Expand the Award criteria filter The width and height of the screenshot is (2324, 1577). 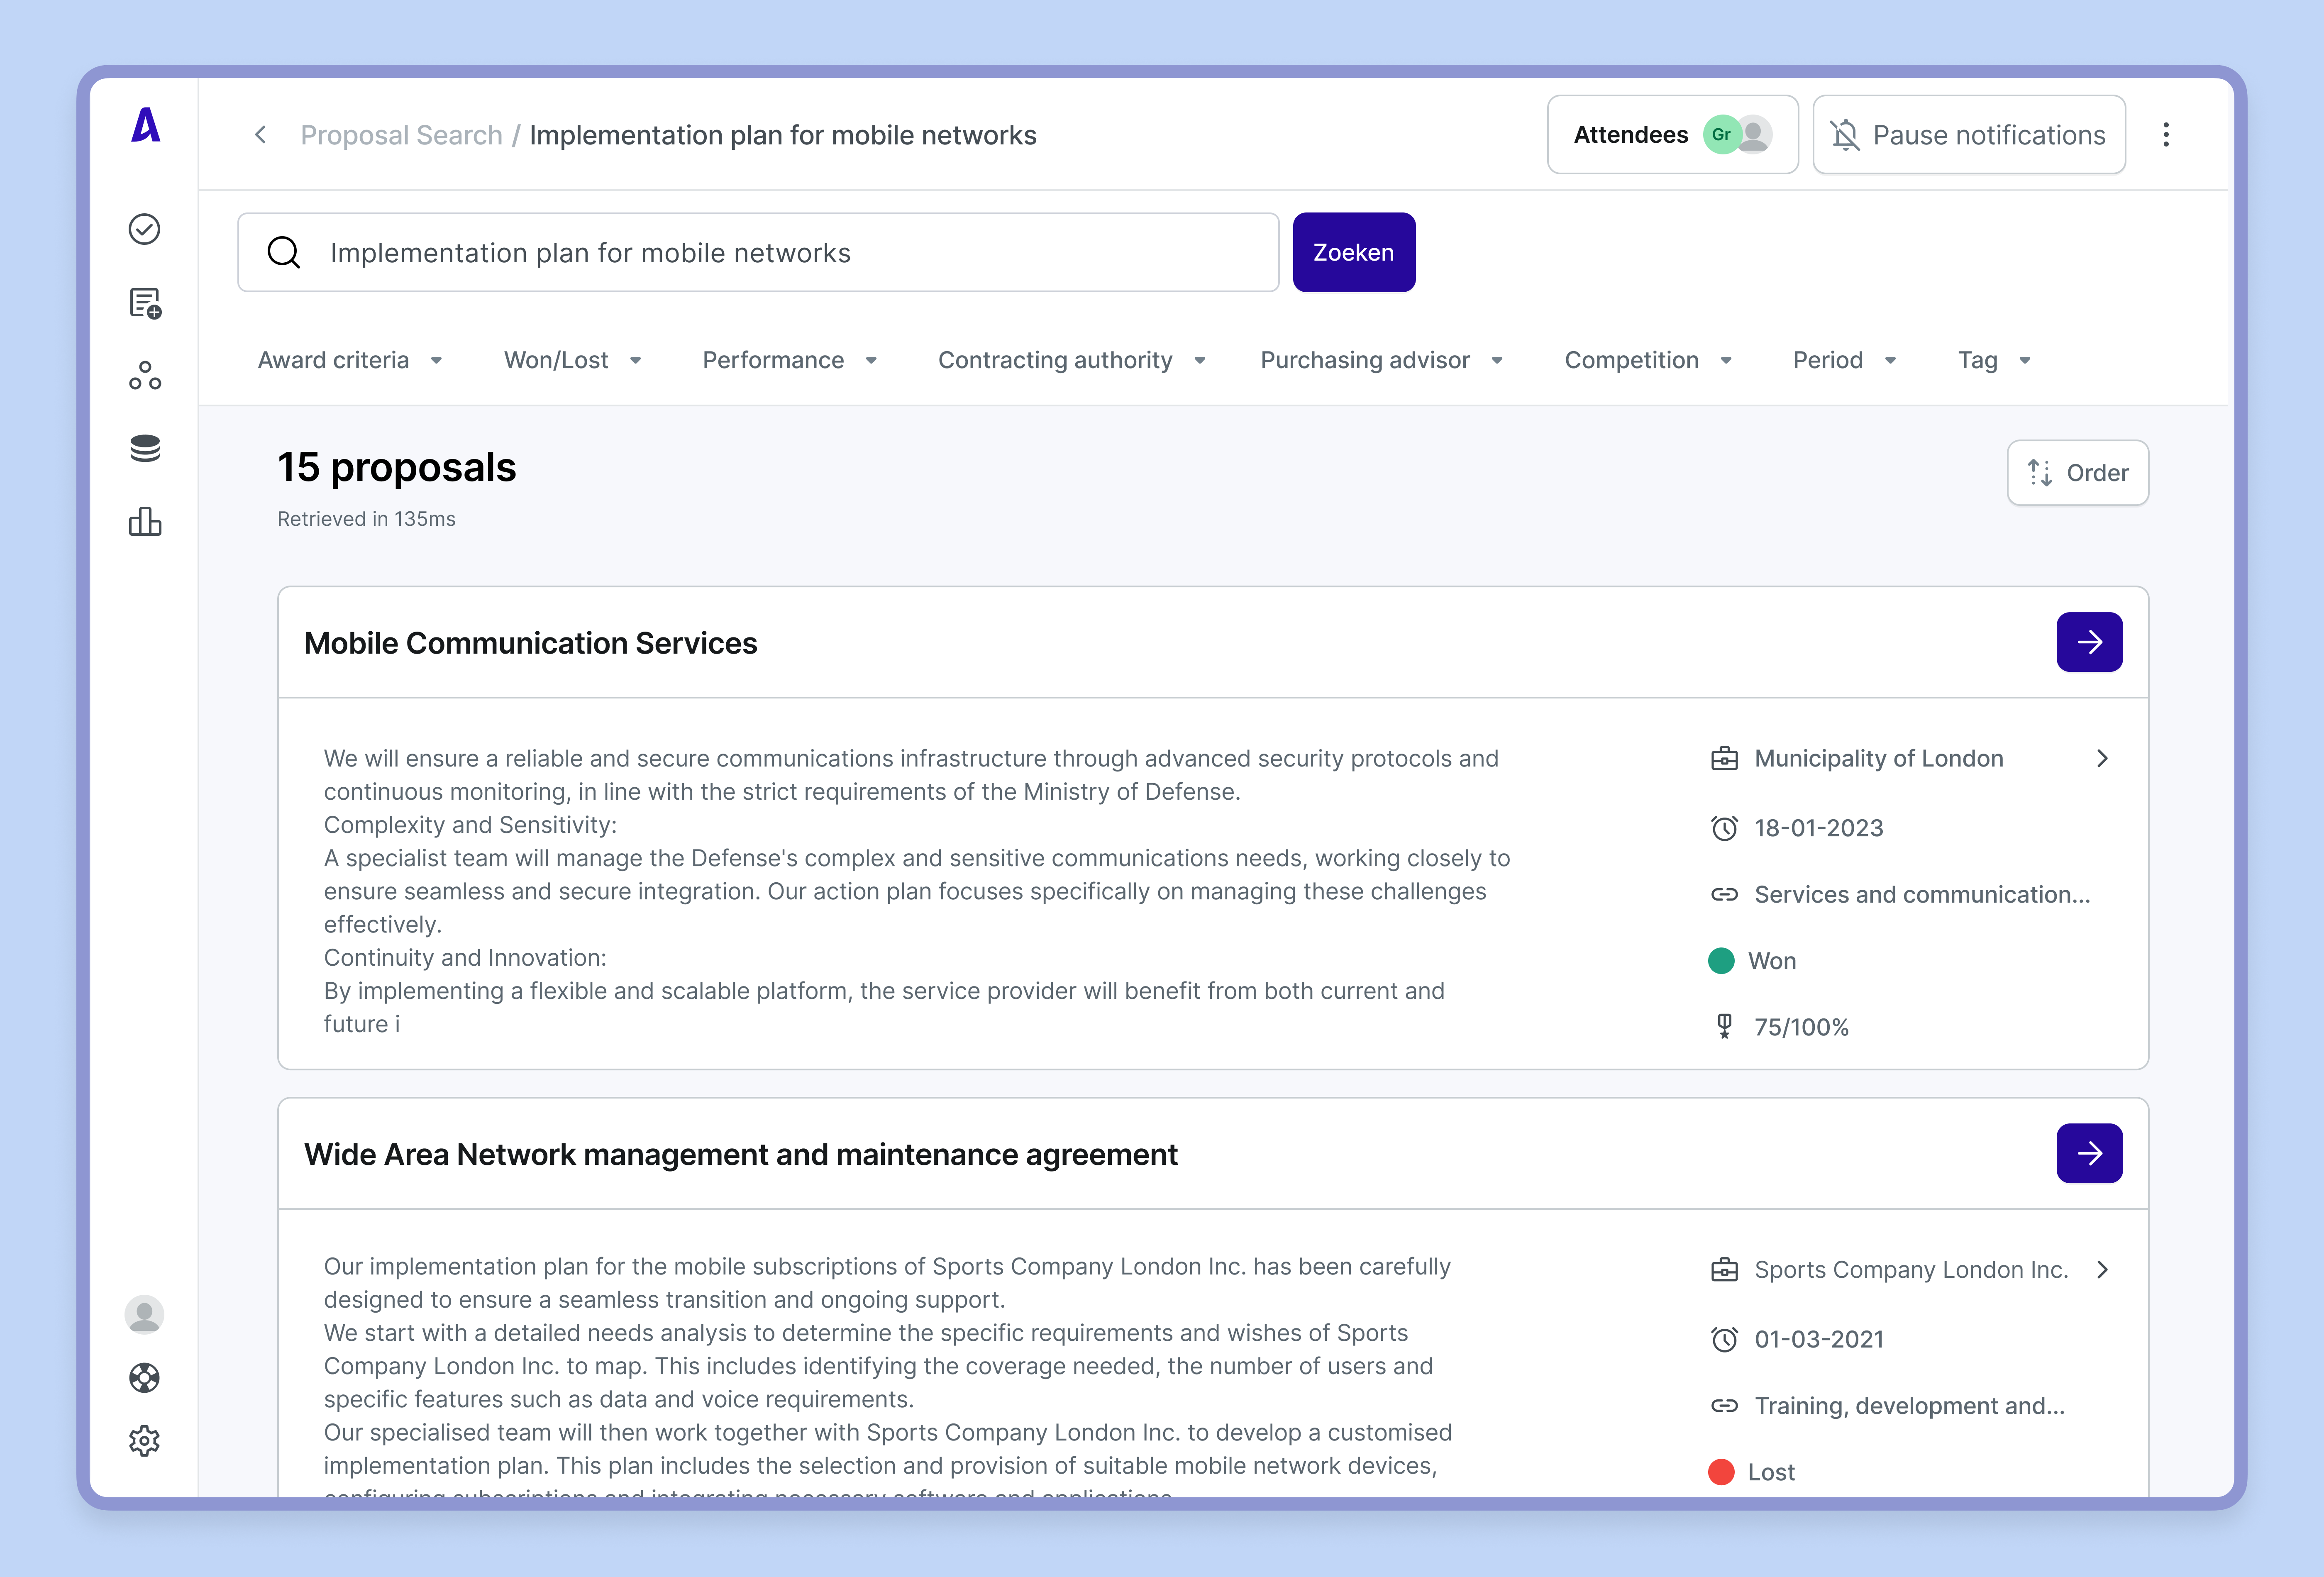(x=350, y=360)
